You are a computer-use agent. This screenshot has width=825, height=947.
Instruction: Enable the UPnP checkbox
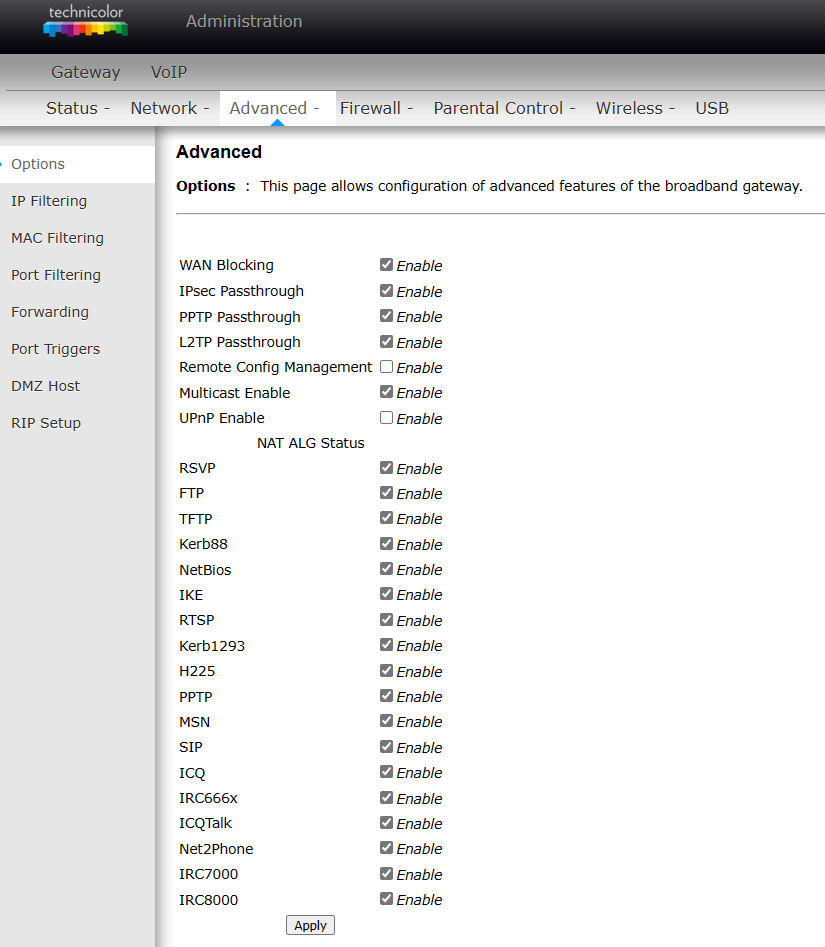click(387, 417)
